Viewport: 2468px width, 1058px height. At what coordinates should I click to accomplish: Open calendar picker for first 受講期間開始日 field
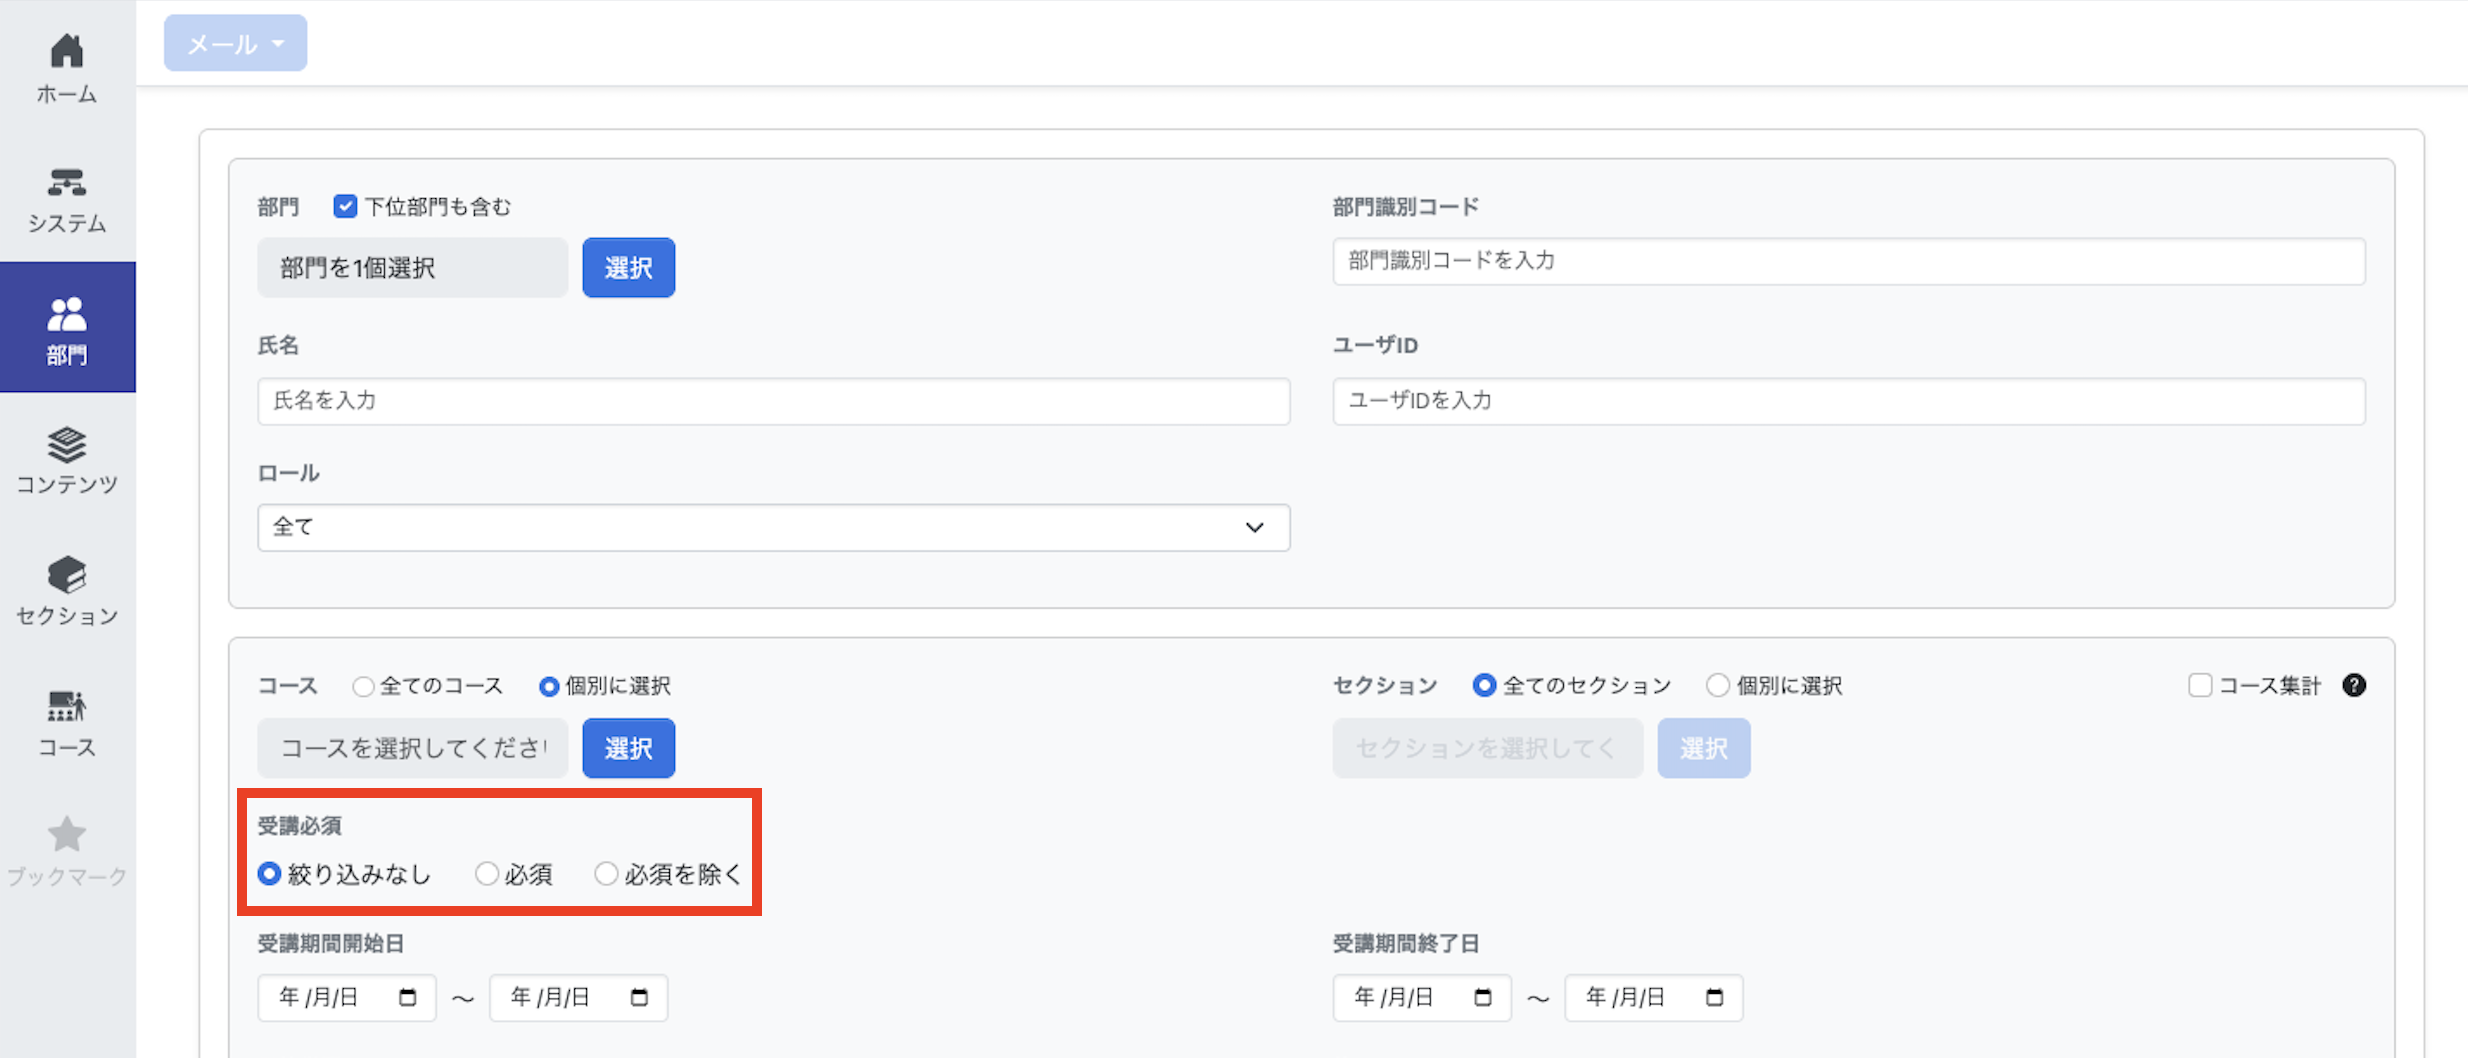(x=407, y=997)
